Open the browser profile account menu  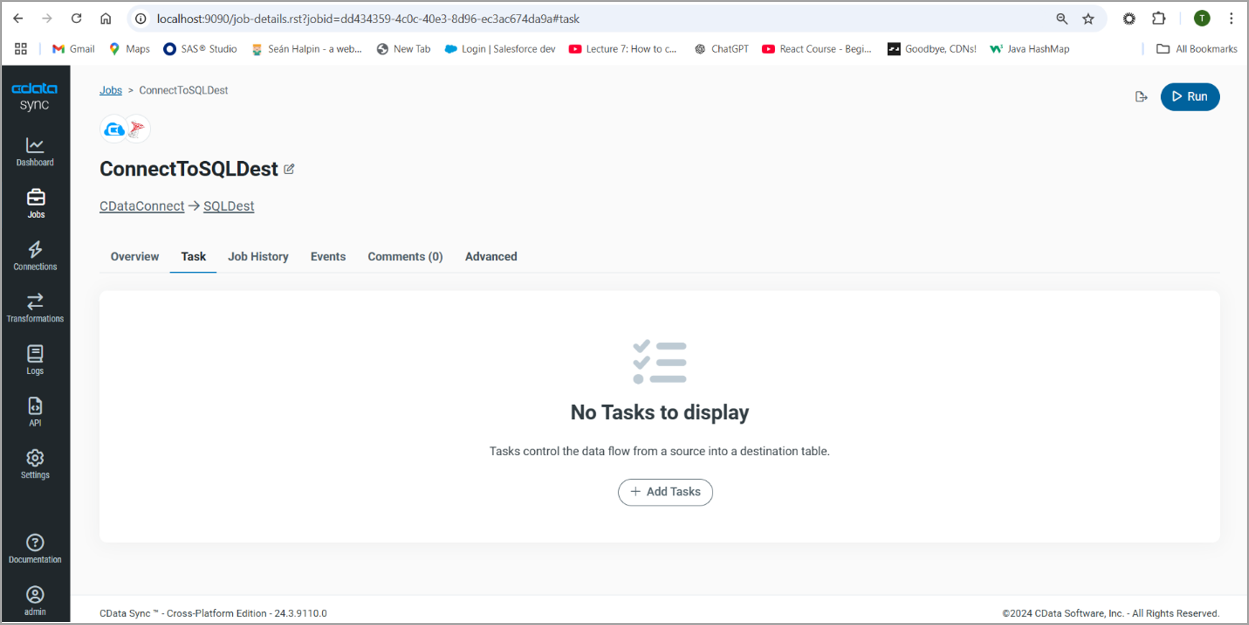[1201, 18]
